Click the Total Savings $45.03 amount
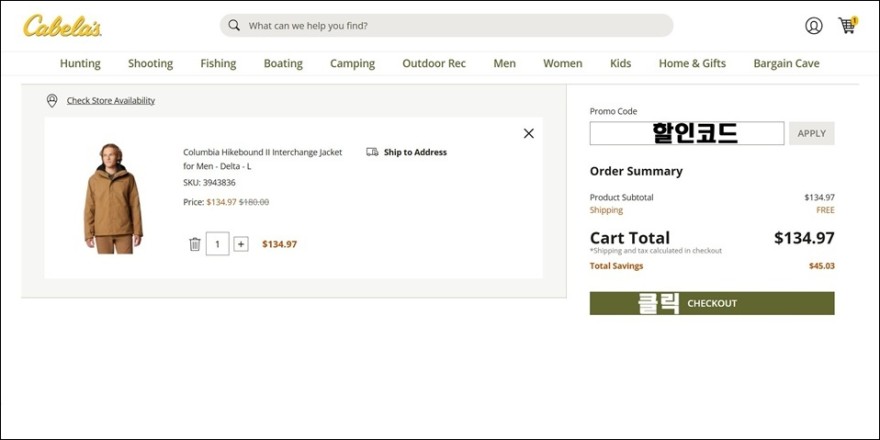 (822, 266)
